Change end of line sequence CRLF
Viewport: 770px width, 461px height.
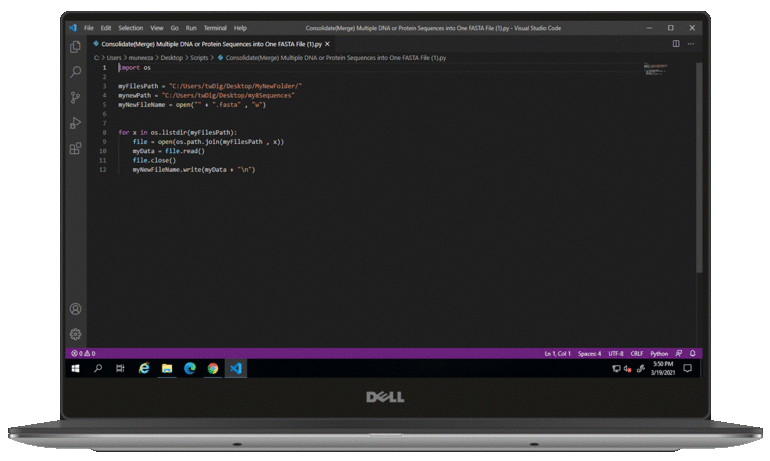(637, 353)
